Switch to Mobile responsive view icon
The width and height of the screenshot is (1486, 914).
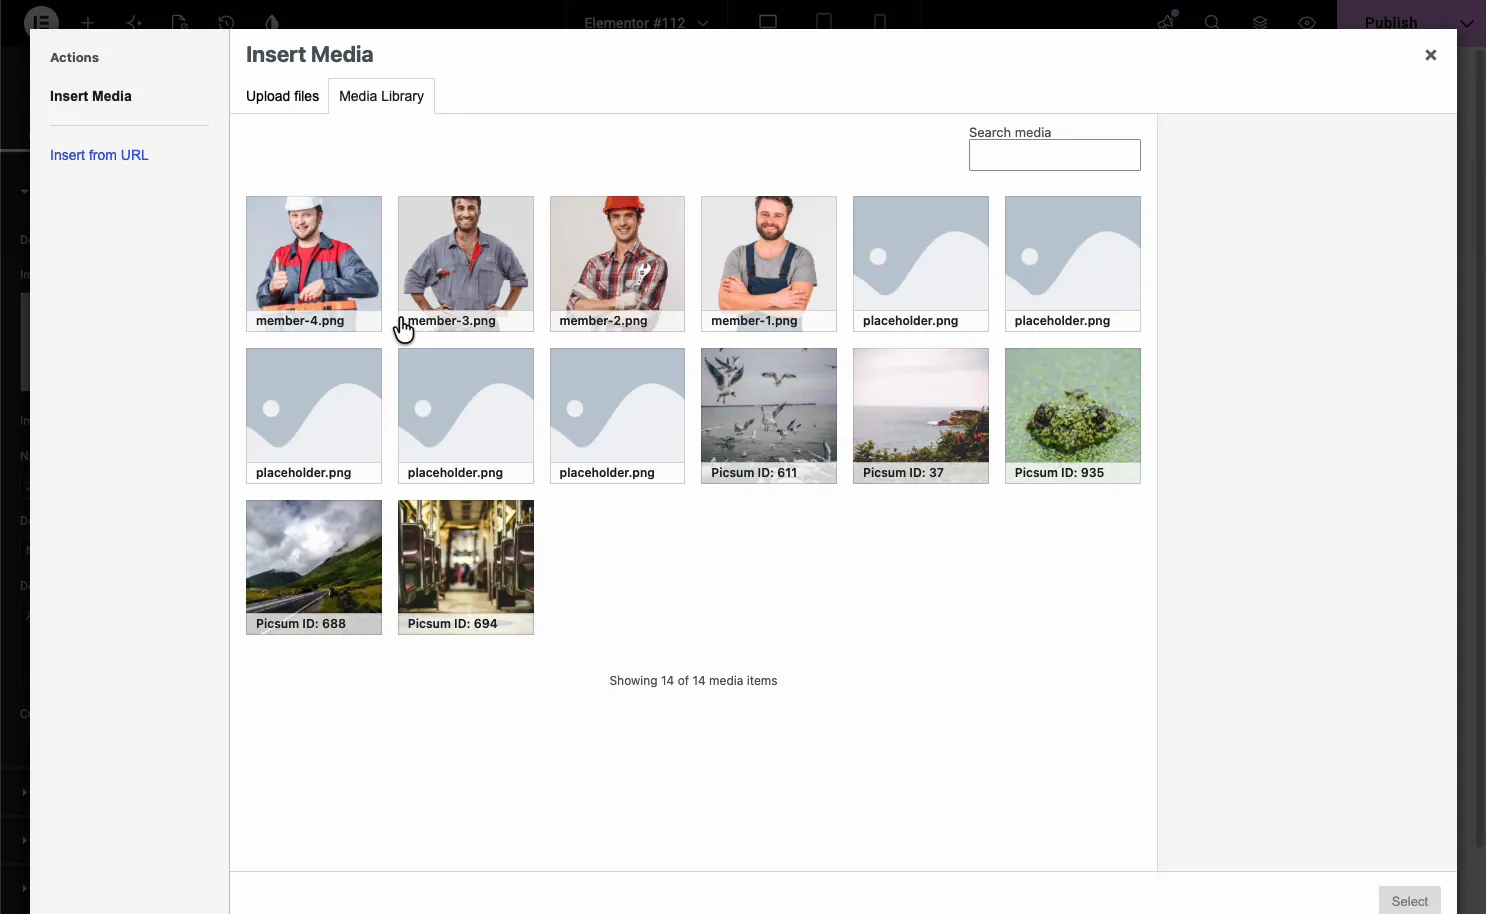pyautogui.click(x=880, y=22)
